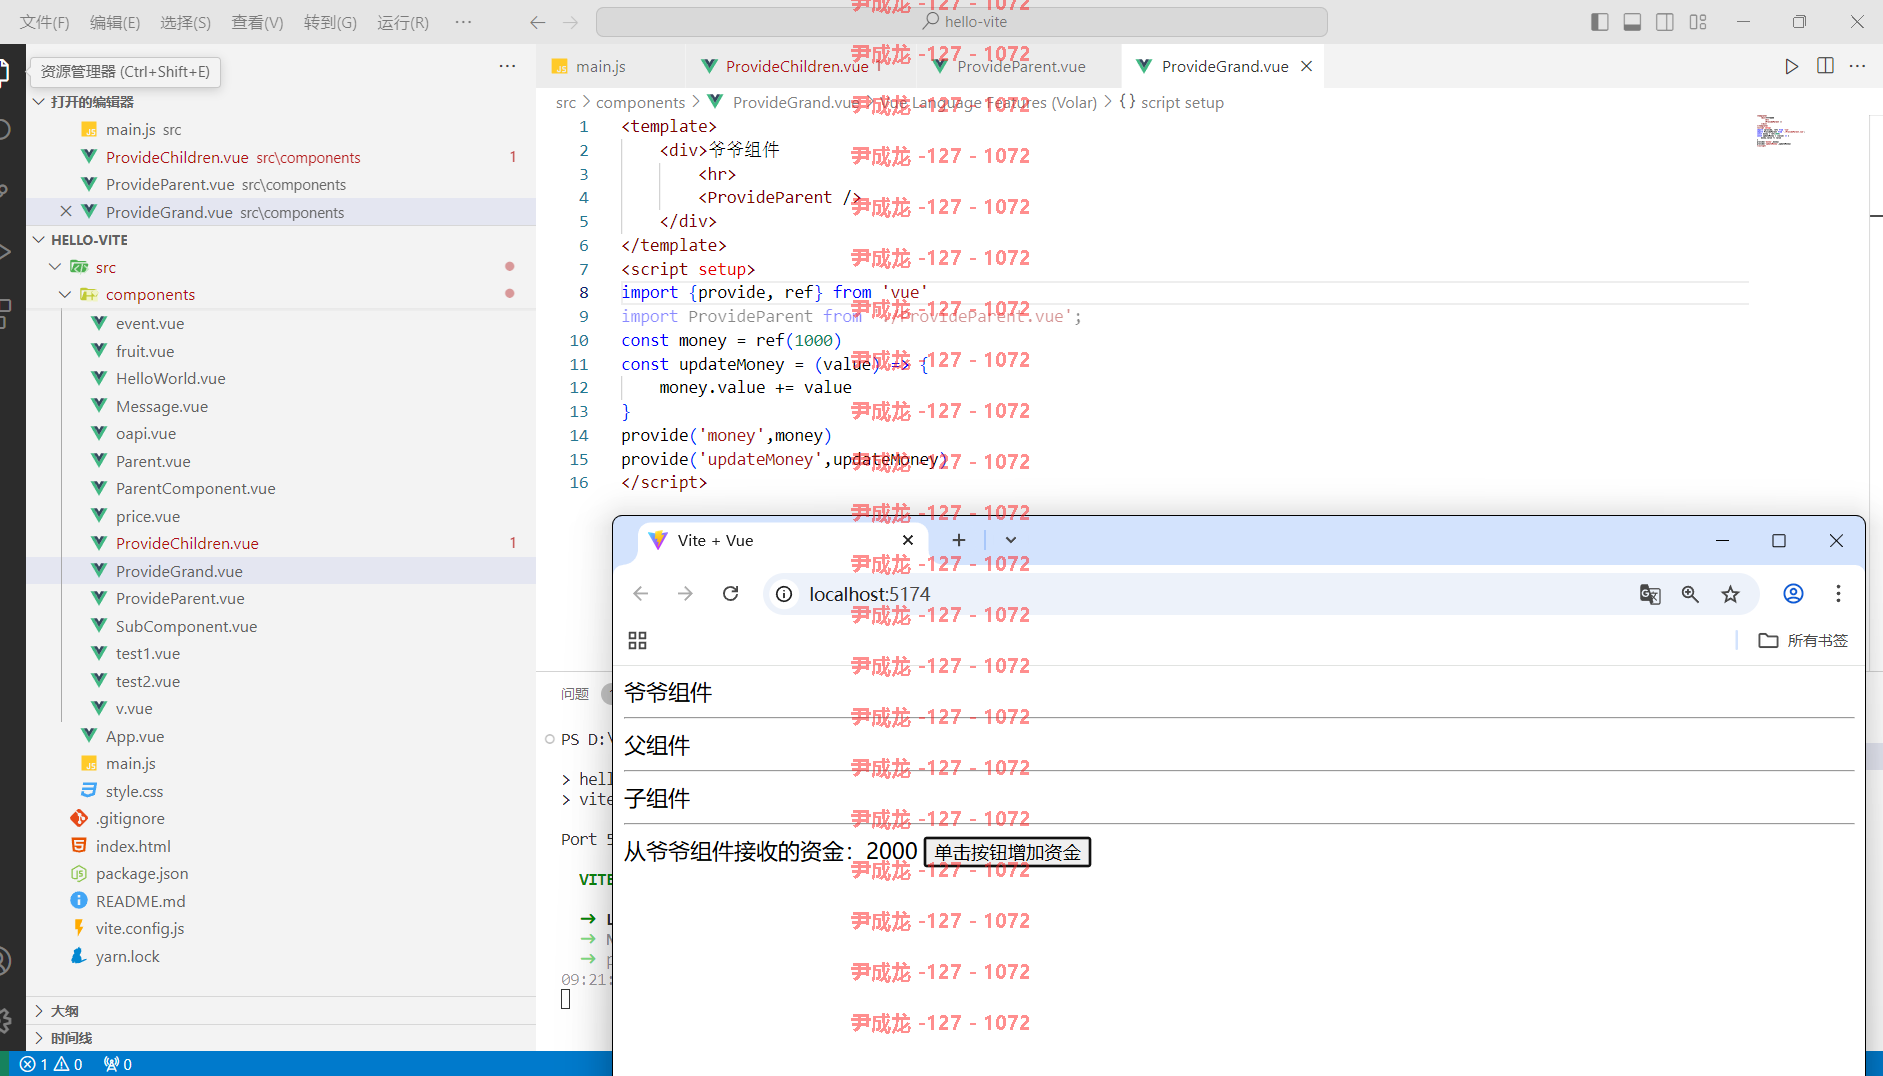
Task: Split the editor to the right
Action: pyautogui.click(x=1825, y=66)
